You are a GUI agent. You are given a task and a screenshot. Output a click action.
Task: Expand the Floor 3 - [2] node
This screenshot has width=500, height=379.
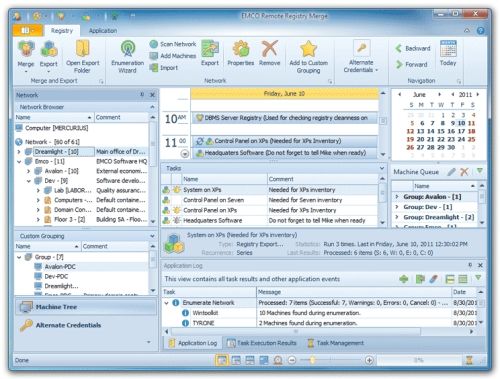click(38, 219)
